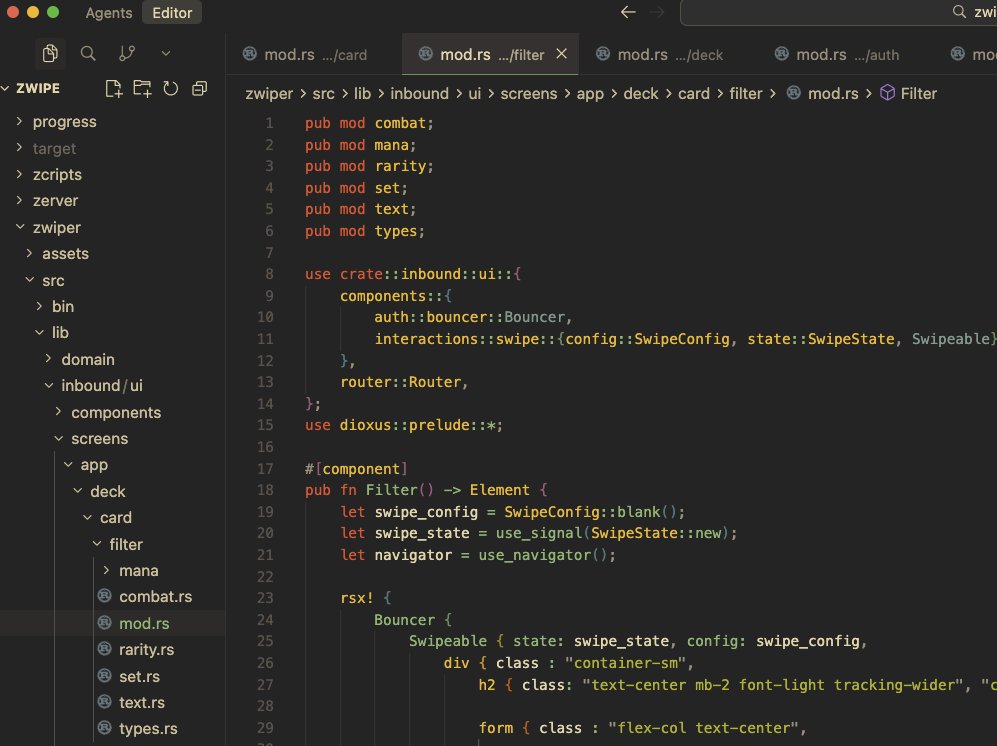Click the Bouncer element on line 24

tap(404, 619)
